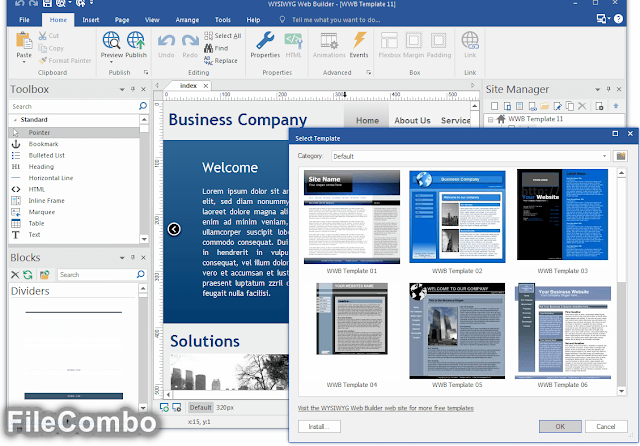The image size is (640, 446).
Task: Click the delete X icon in Blocks panel
Action: [15, 275]
